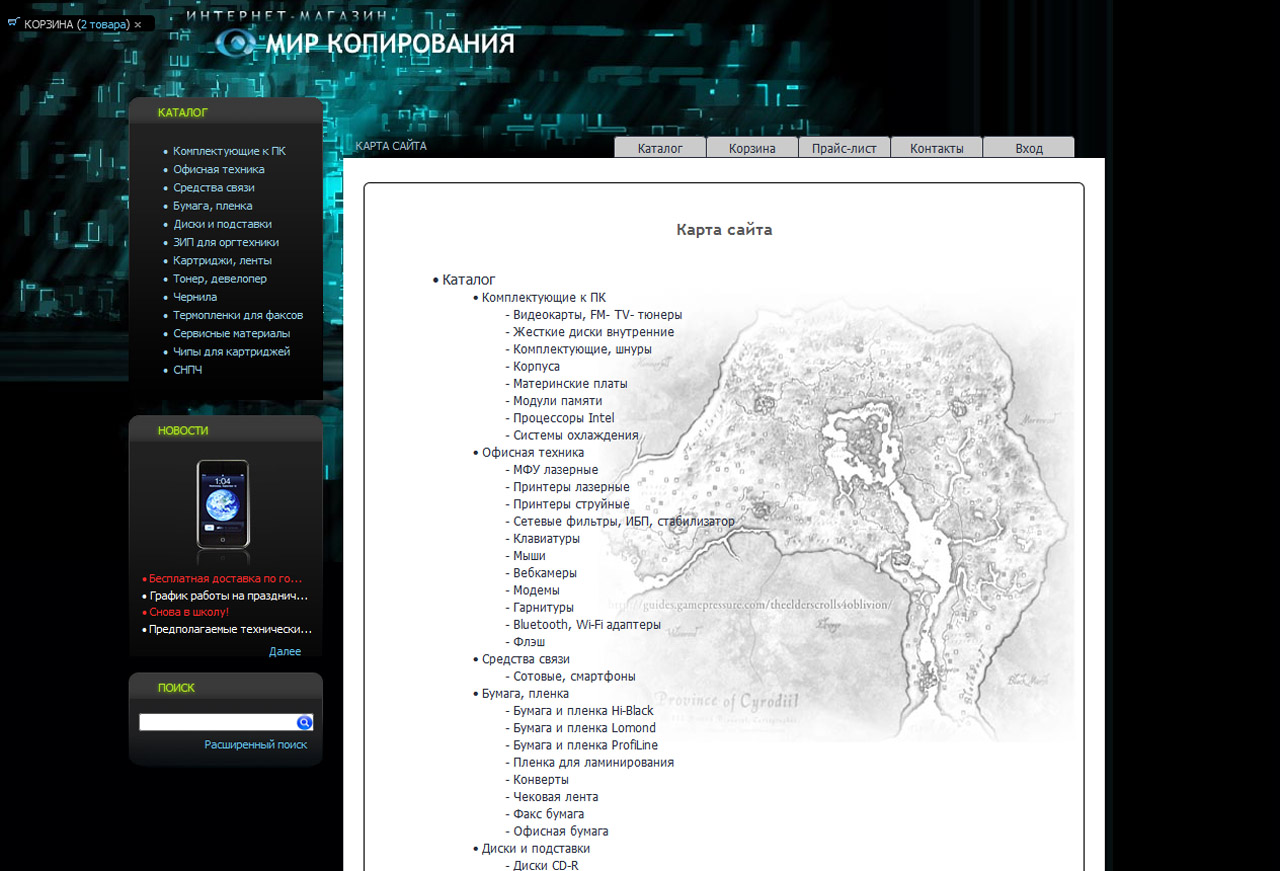Open the Факс бумага site map entry

point(548,814)
